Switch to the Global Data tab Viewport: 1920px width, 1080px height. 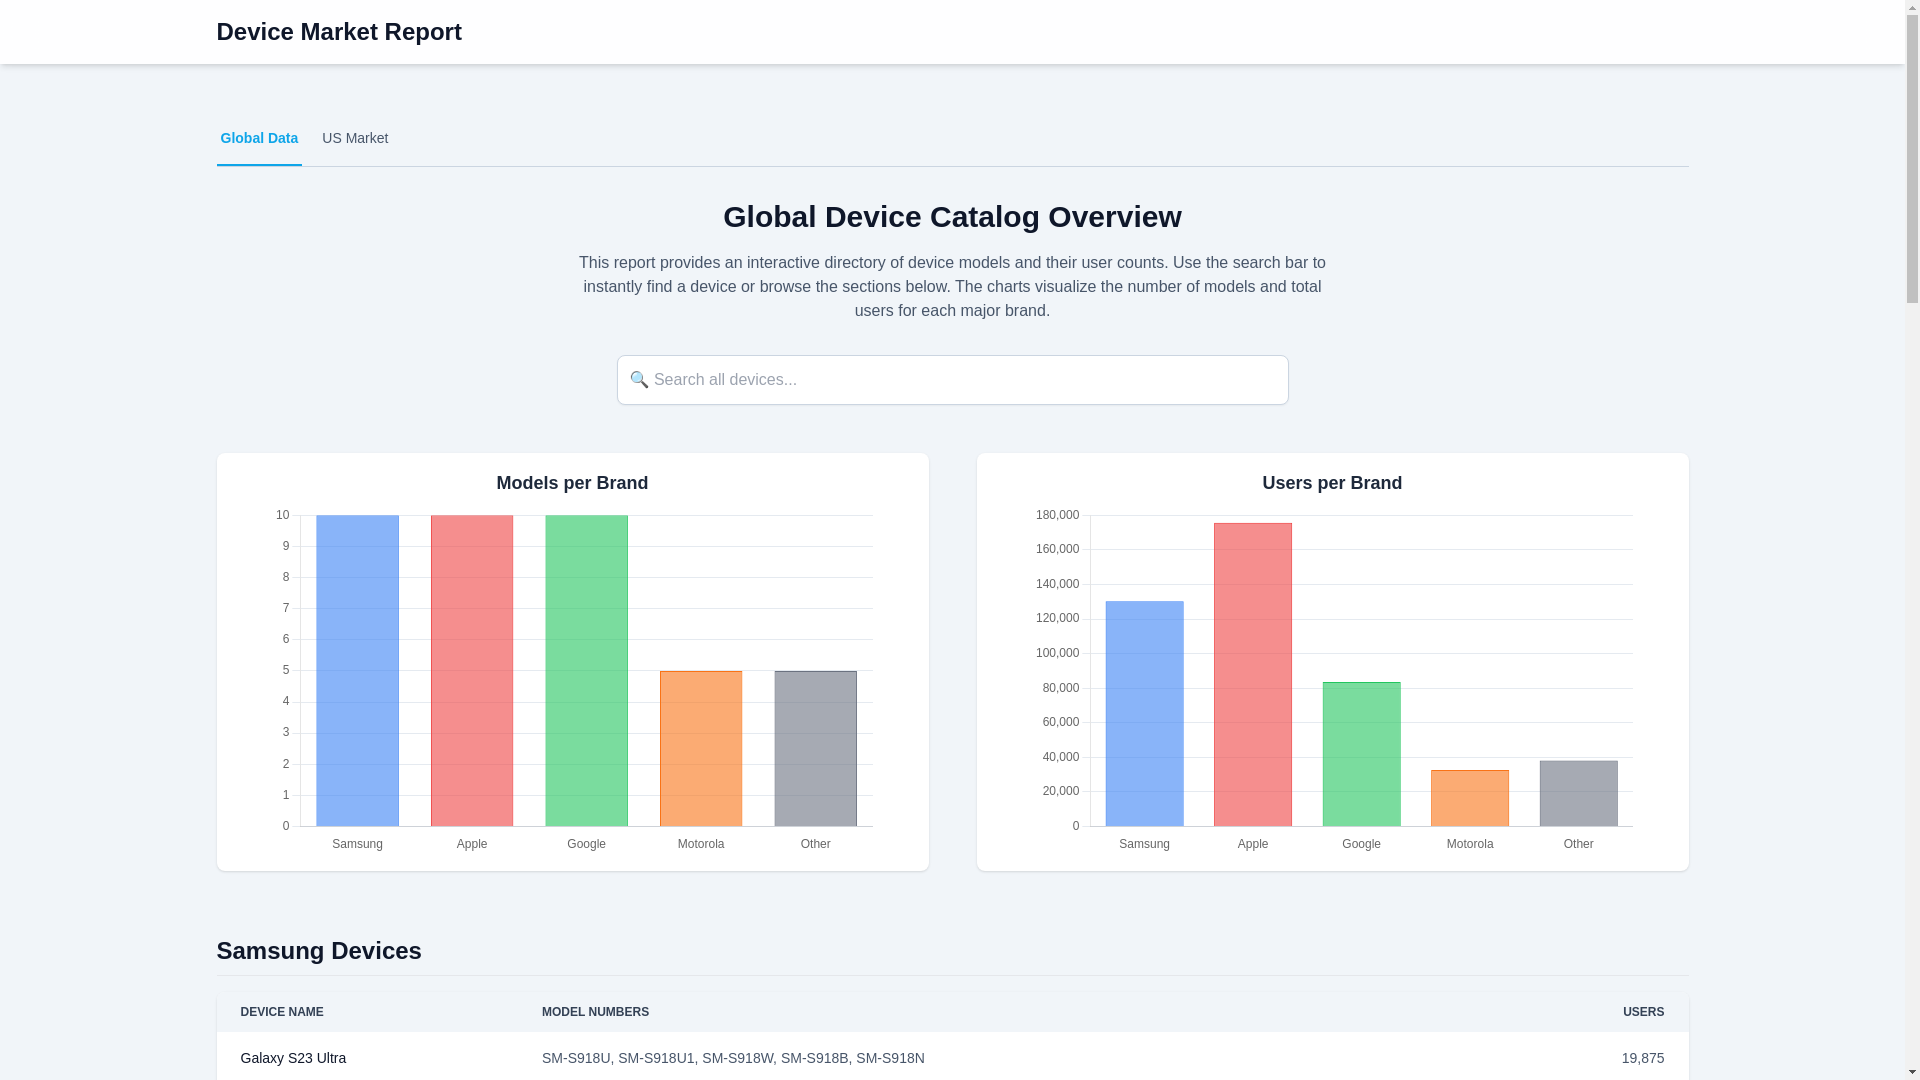tap(259, 139)
